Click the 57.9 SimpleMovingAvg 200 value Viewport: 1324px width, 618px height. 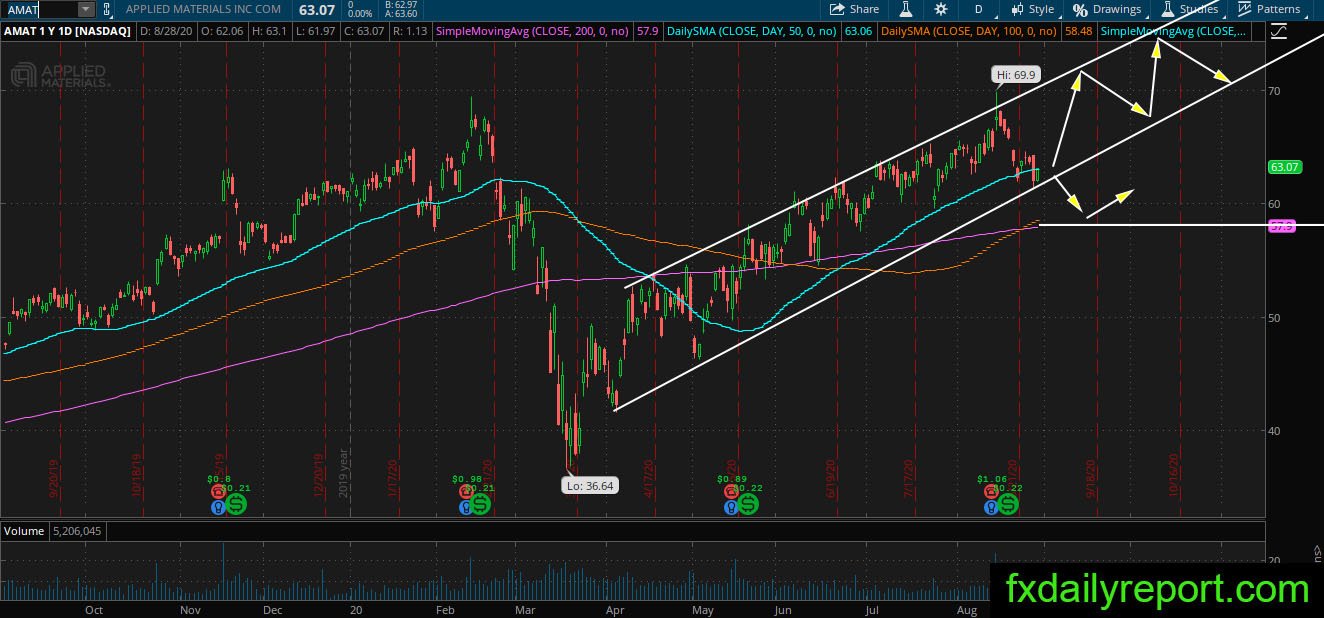(647, 31)
